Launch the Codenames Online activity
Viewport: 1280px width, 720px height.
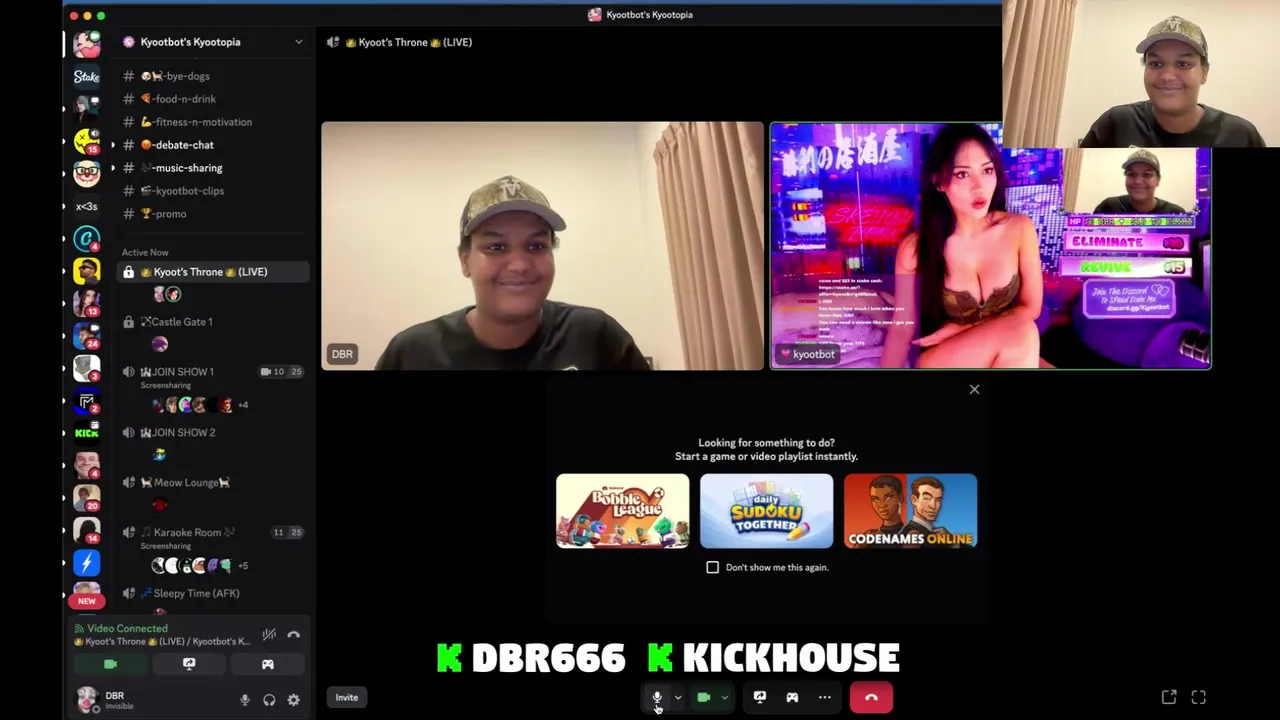(910, 511)
